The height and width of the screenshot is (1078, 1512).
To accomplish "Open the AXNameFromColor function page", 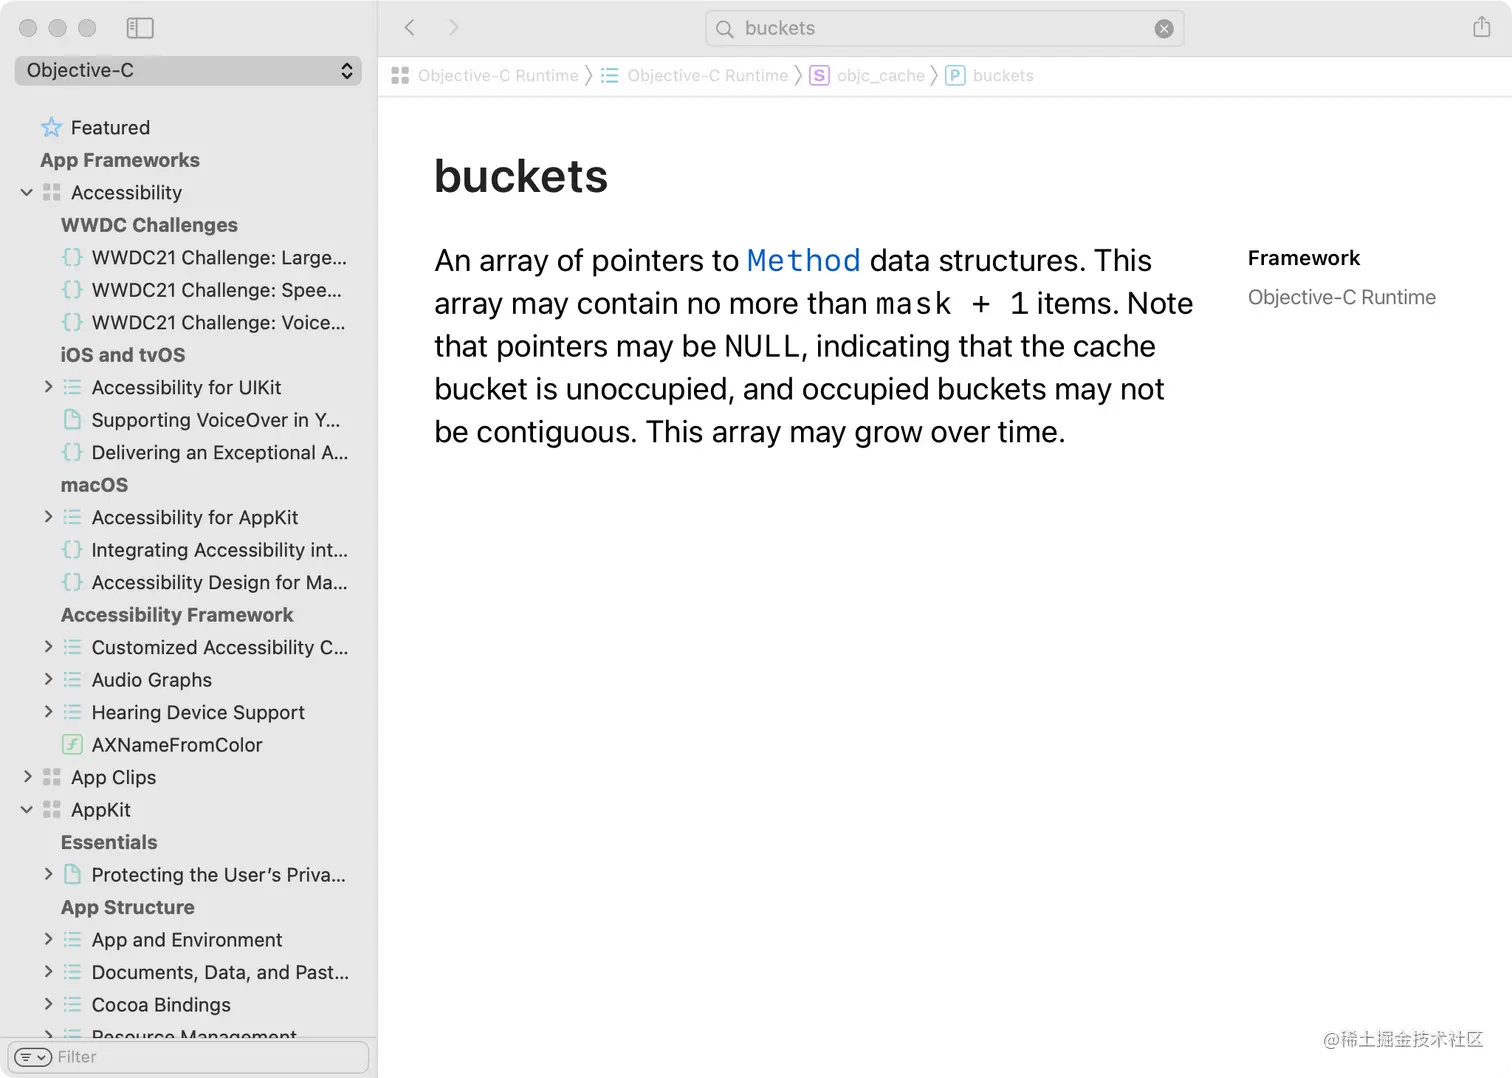I will coord(177,745).
